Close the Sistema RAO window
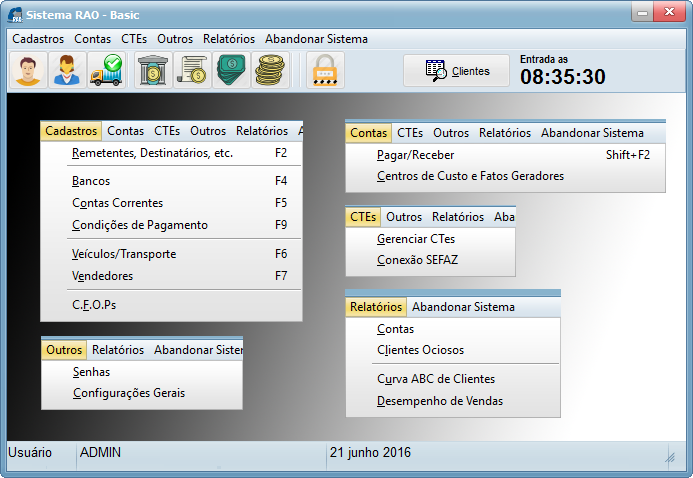 pos(670,12)
